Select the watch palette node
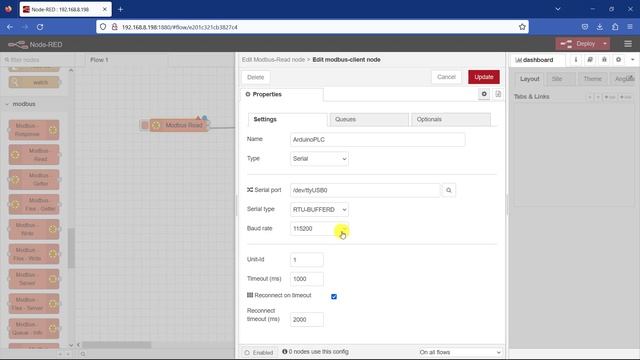Screen dimensions: 640x360 [x=34, y=82]
